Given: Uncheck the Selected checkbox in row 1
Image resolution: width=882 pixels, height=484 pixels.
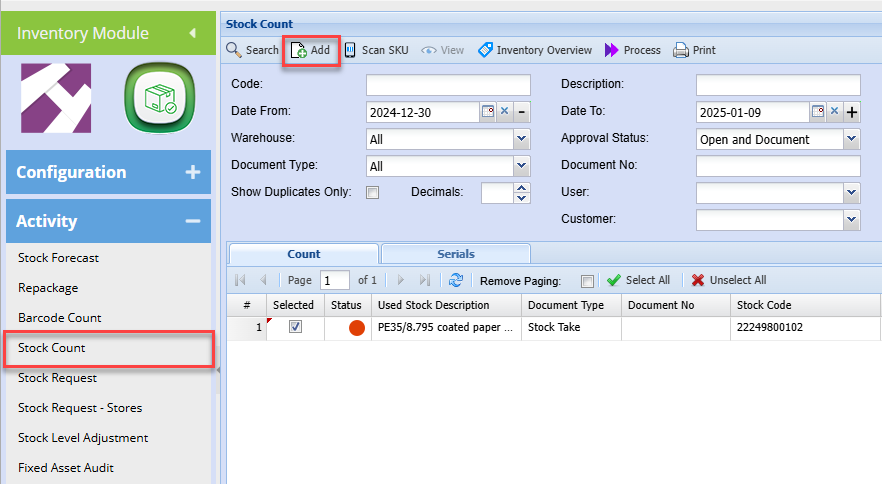Looking at the screenshot, I should (295, 327).
